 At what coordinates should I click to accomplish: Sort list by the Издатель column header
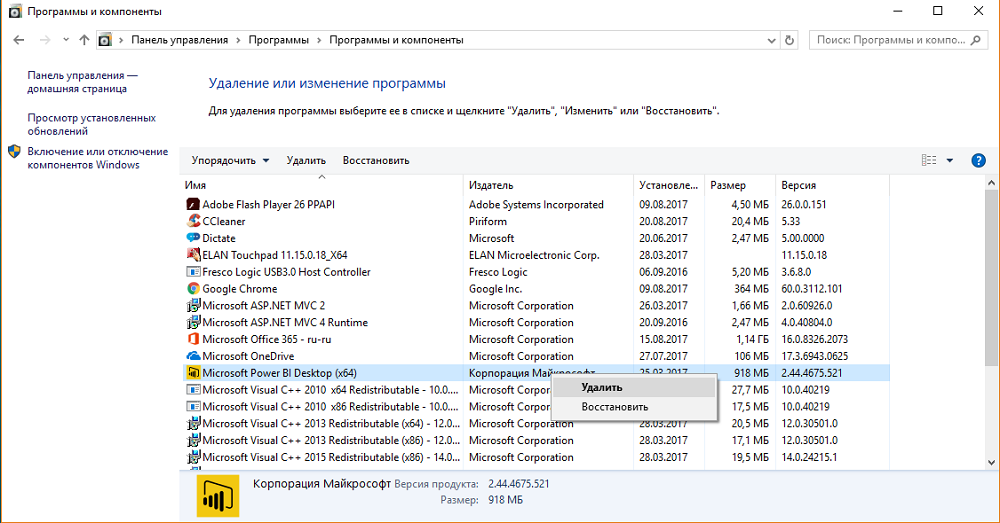[x=491, y=185]
